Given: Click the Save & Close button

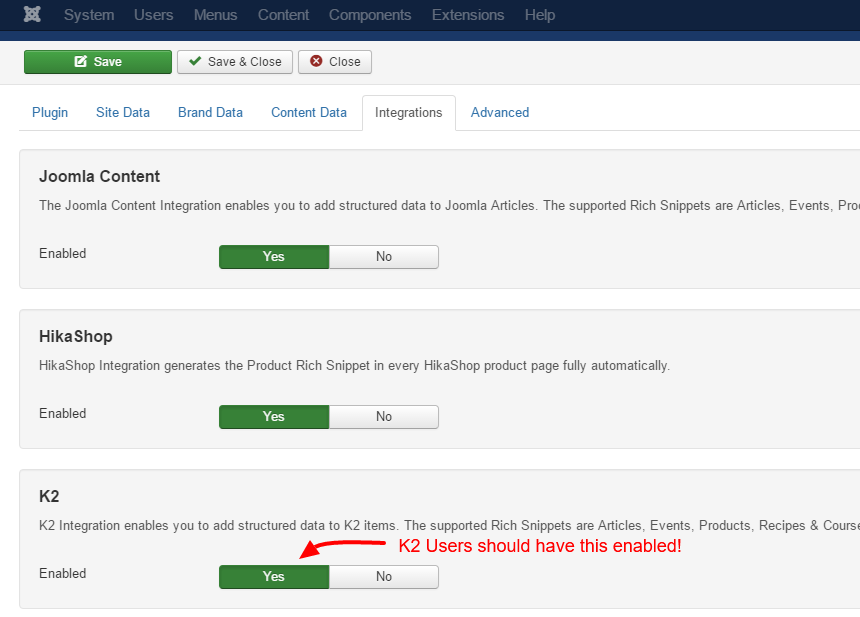Looking at the screenshot, I should (235, 62).
